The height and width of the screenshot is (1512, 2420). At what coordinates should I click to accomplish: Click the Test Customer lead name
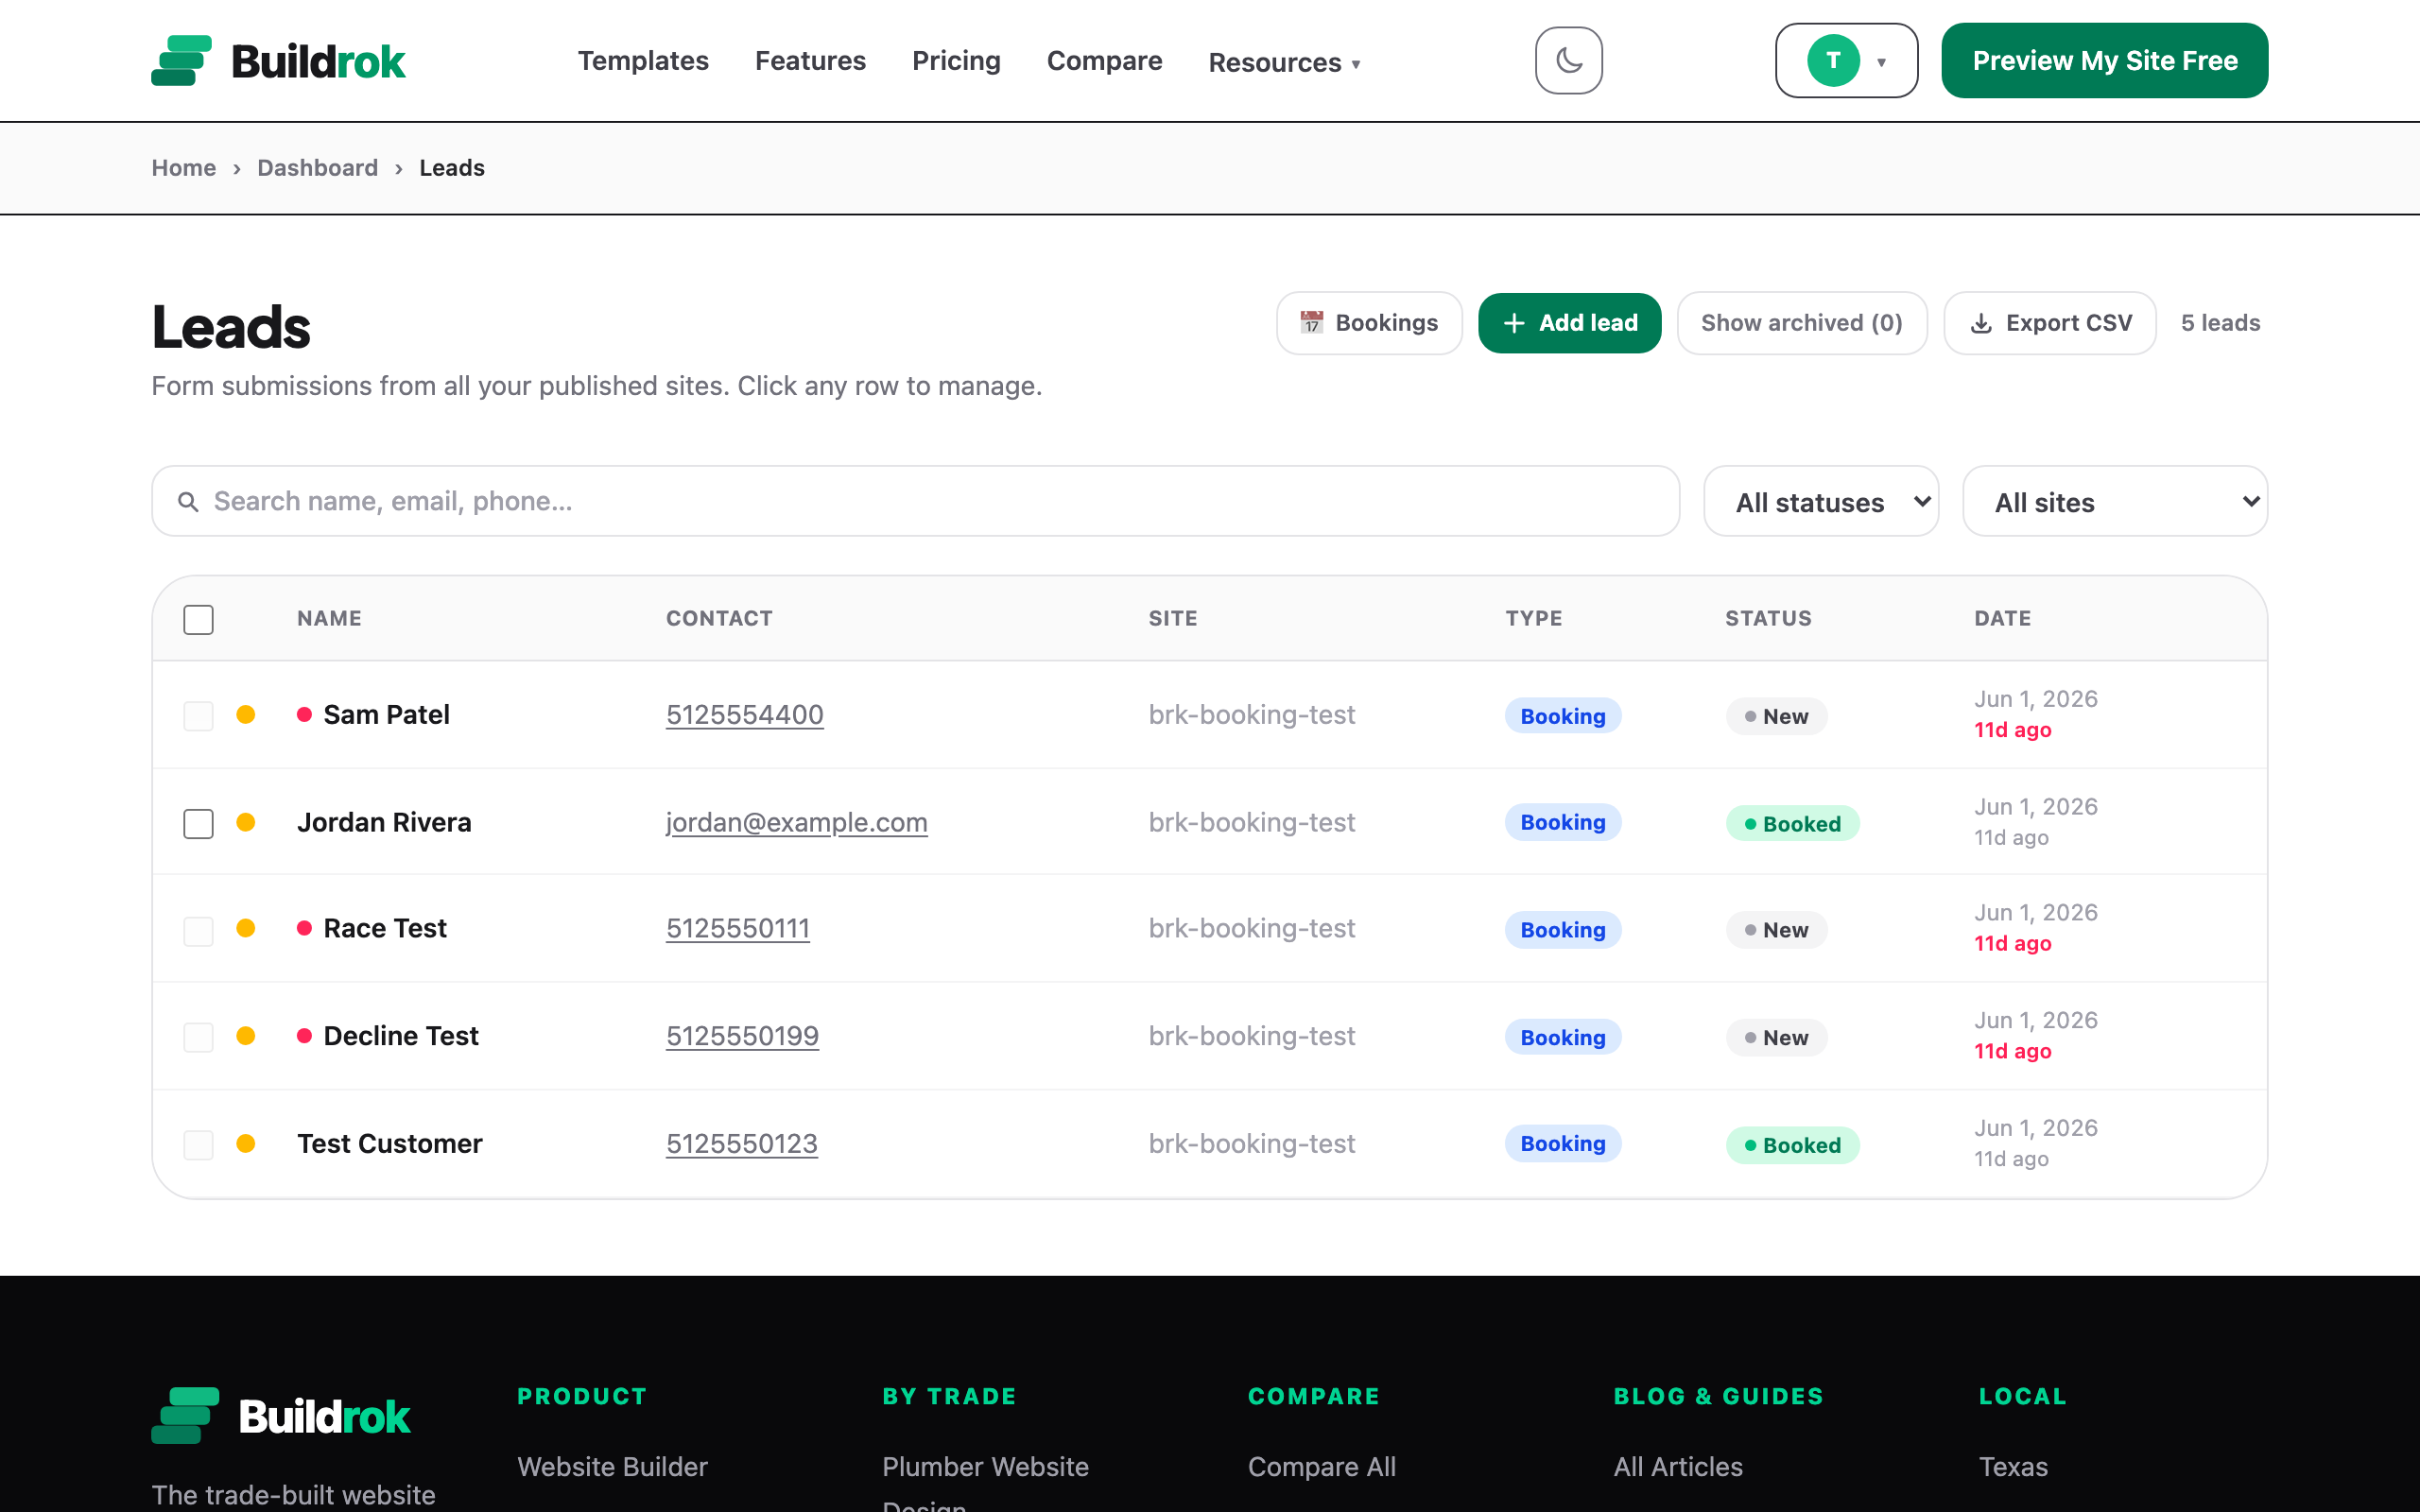pyautogui.click(x=389, y=1143)
